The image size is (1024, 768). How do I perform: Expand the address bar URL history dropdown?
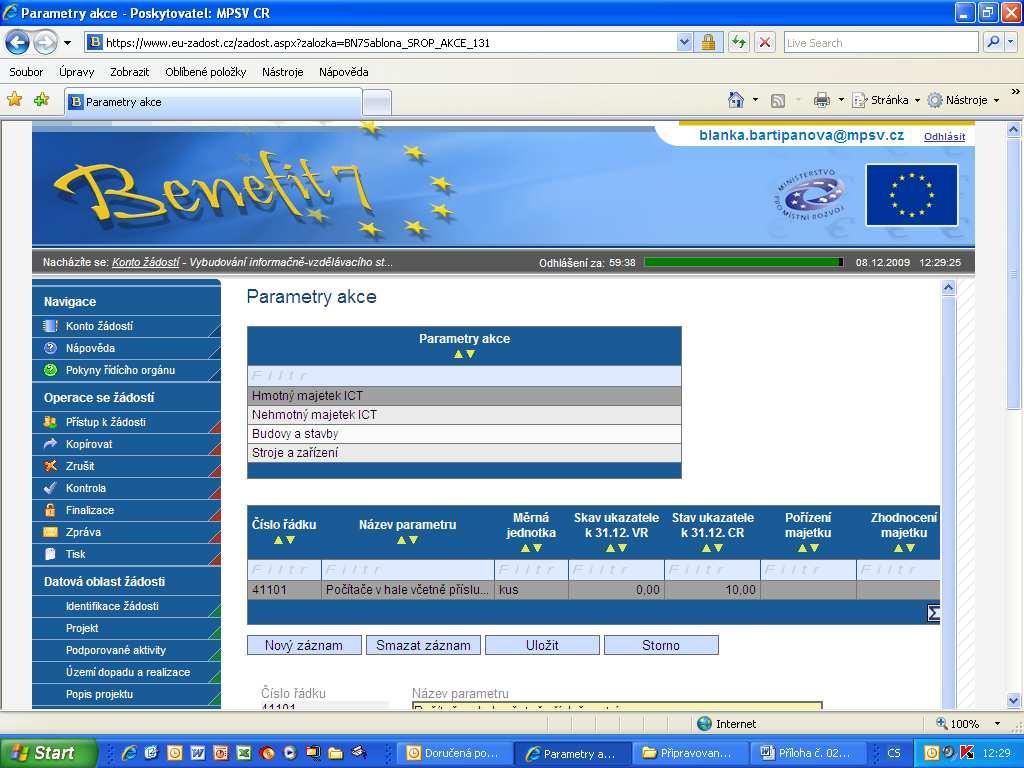tap(684, 43)
